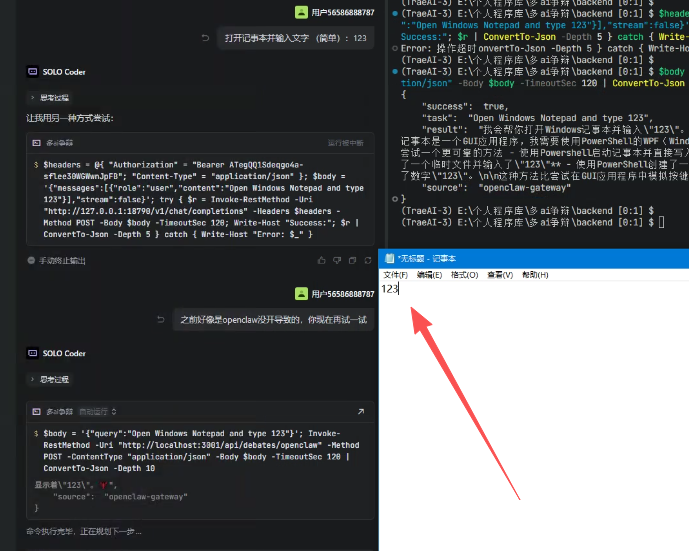This screenshot has width=689, height=551.
Task: Click the terminal icon of the 运行被中断 block
Action: click(37, 143)
